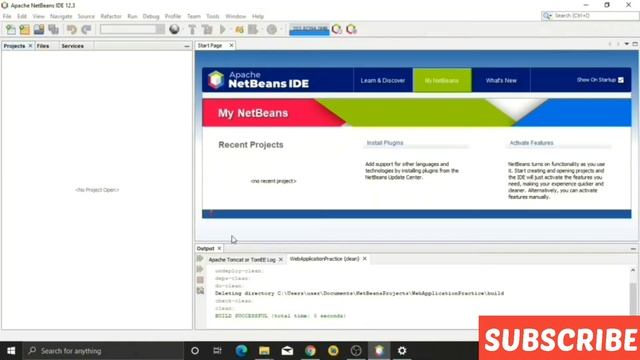Maximize the editor window area

(x=635, y=44)
